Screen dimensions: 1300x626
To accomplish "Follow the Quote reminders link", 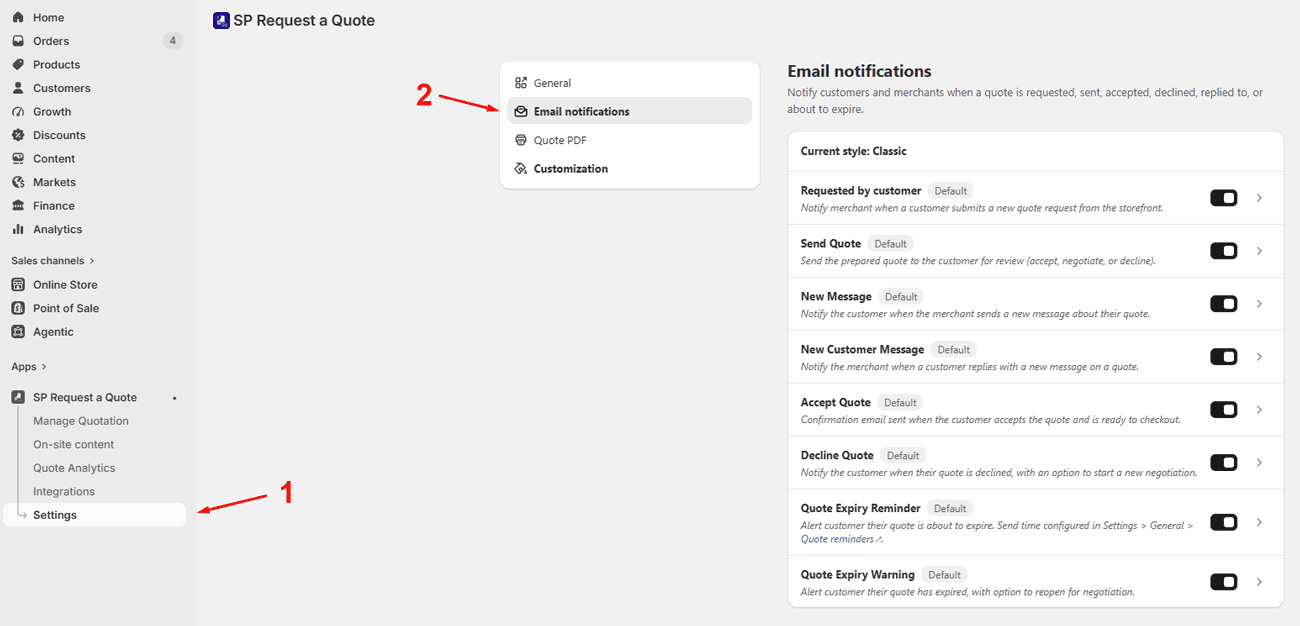I will (842, 539).
